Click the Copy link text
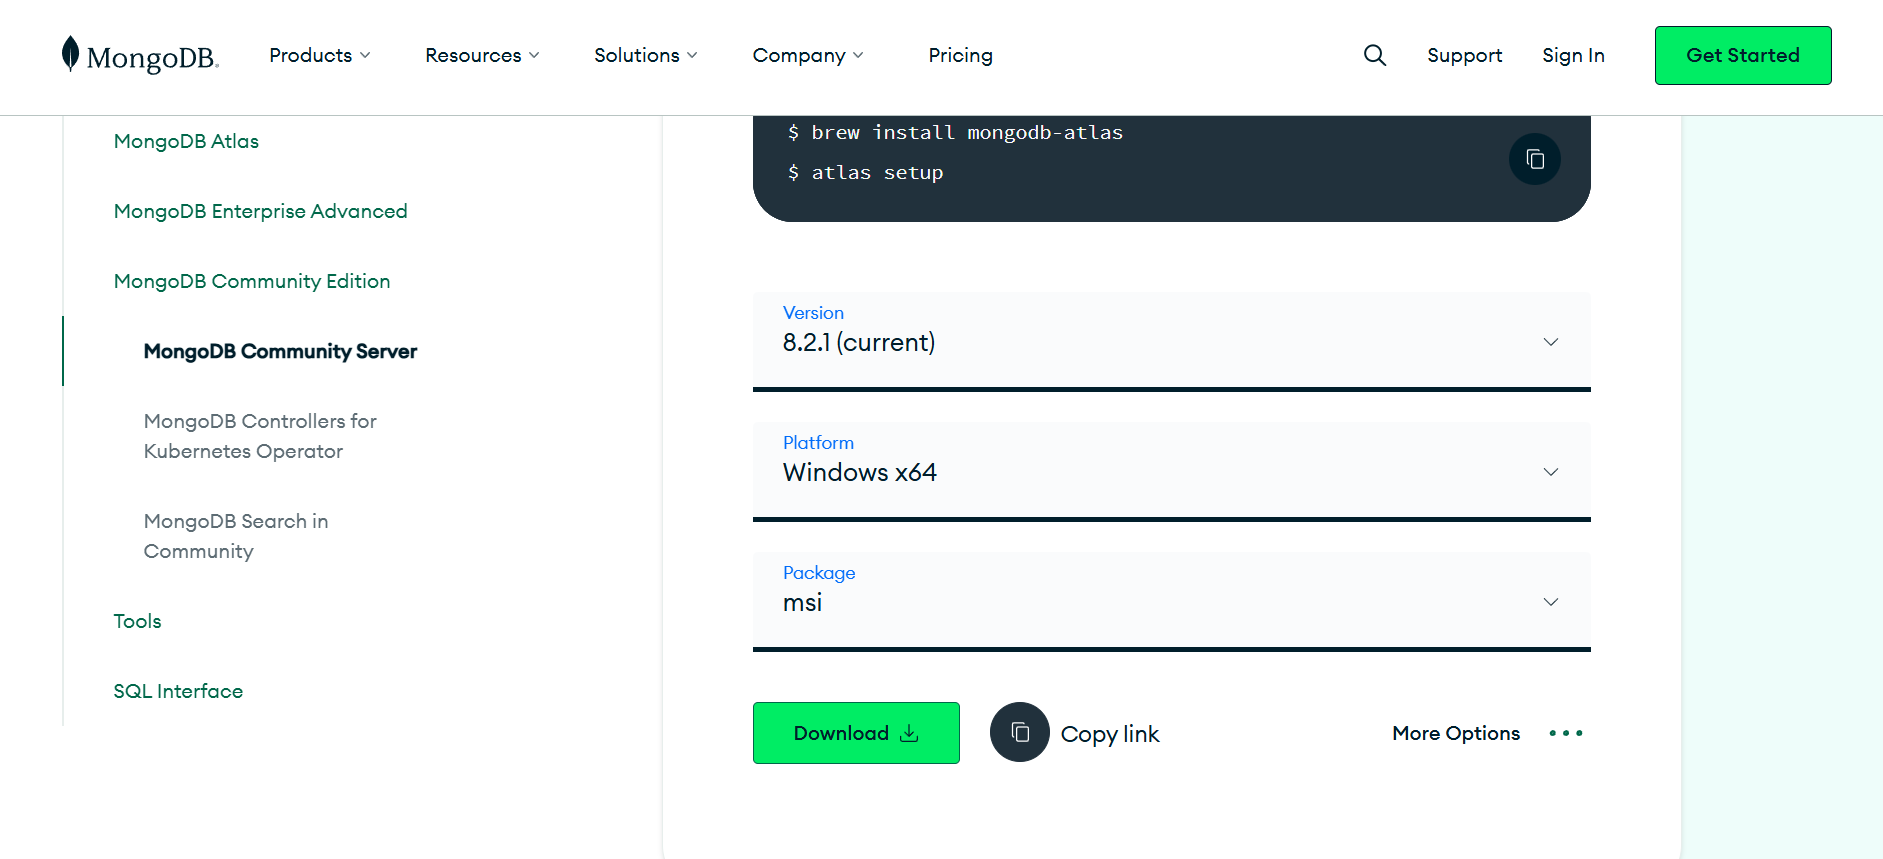The width and height of the screenshot is (1883, 859). 1110,734
